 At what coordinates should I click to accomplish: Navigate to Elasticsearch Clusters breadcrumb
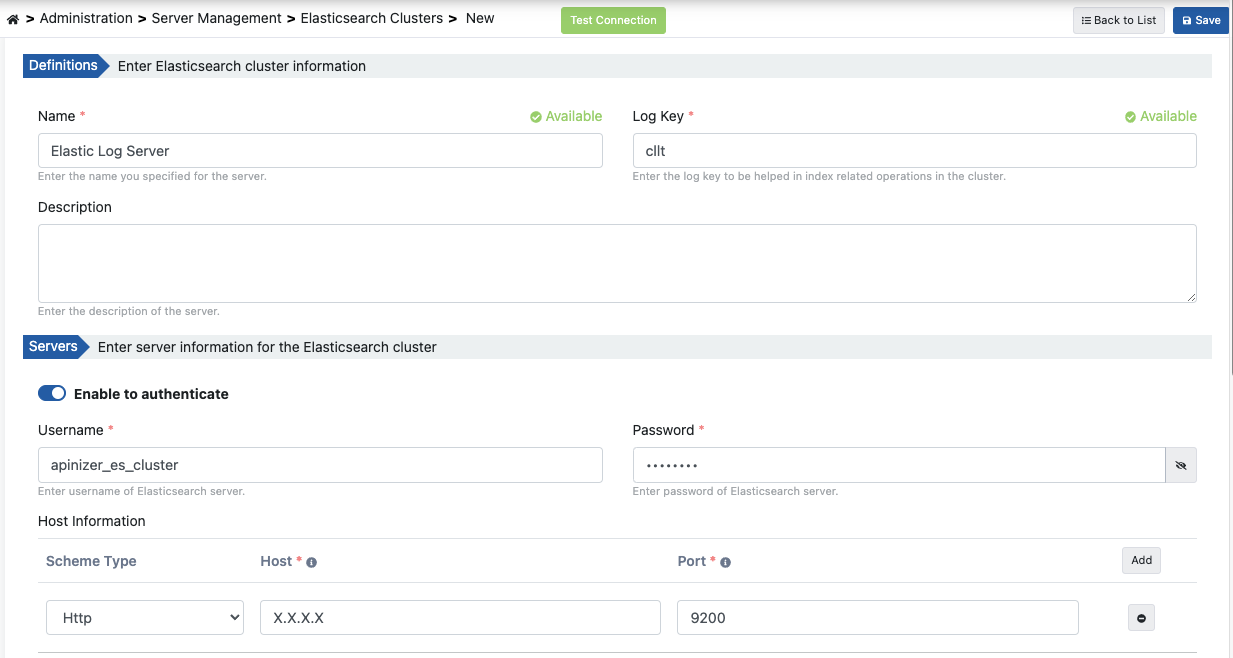[372, 19]
